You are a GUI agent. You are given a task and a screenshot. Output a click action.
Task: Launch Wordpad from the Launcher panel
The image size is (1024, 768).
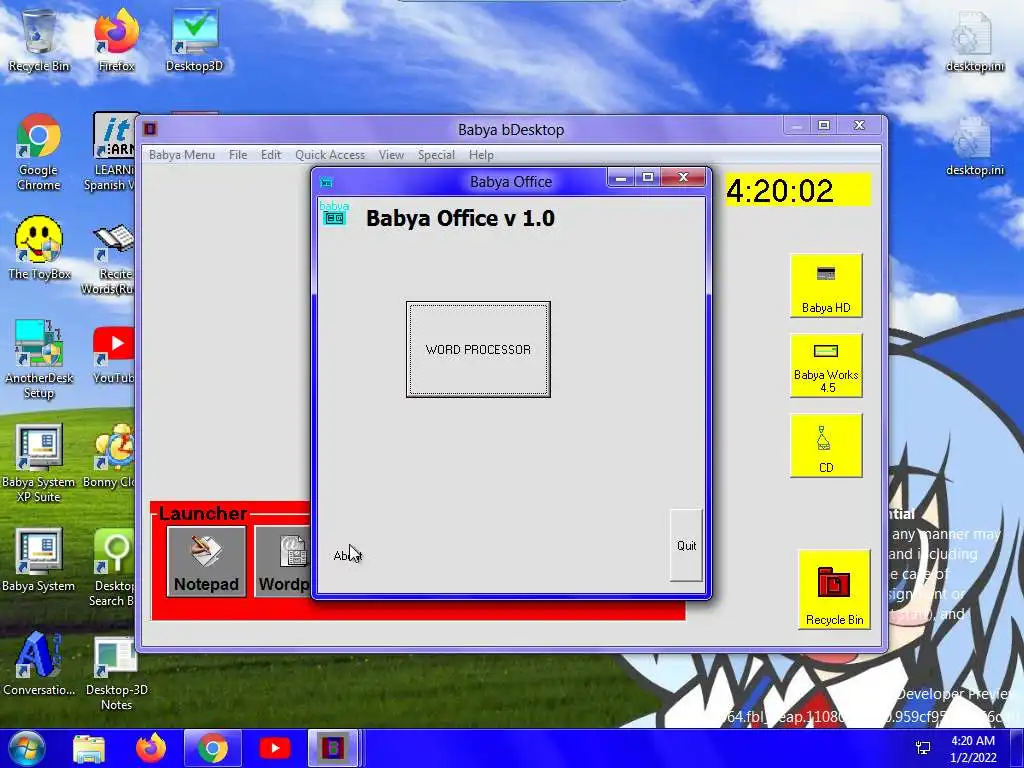283,561
